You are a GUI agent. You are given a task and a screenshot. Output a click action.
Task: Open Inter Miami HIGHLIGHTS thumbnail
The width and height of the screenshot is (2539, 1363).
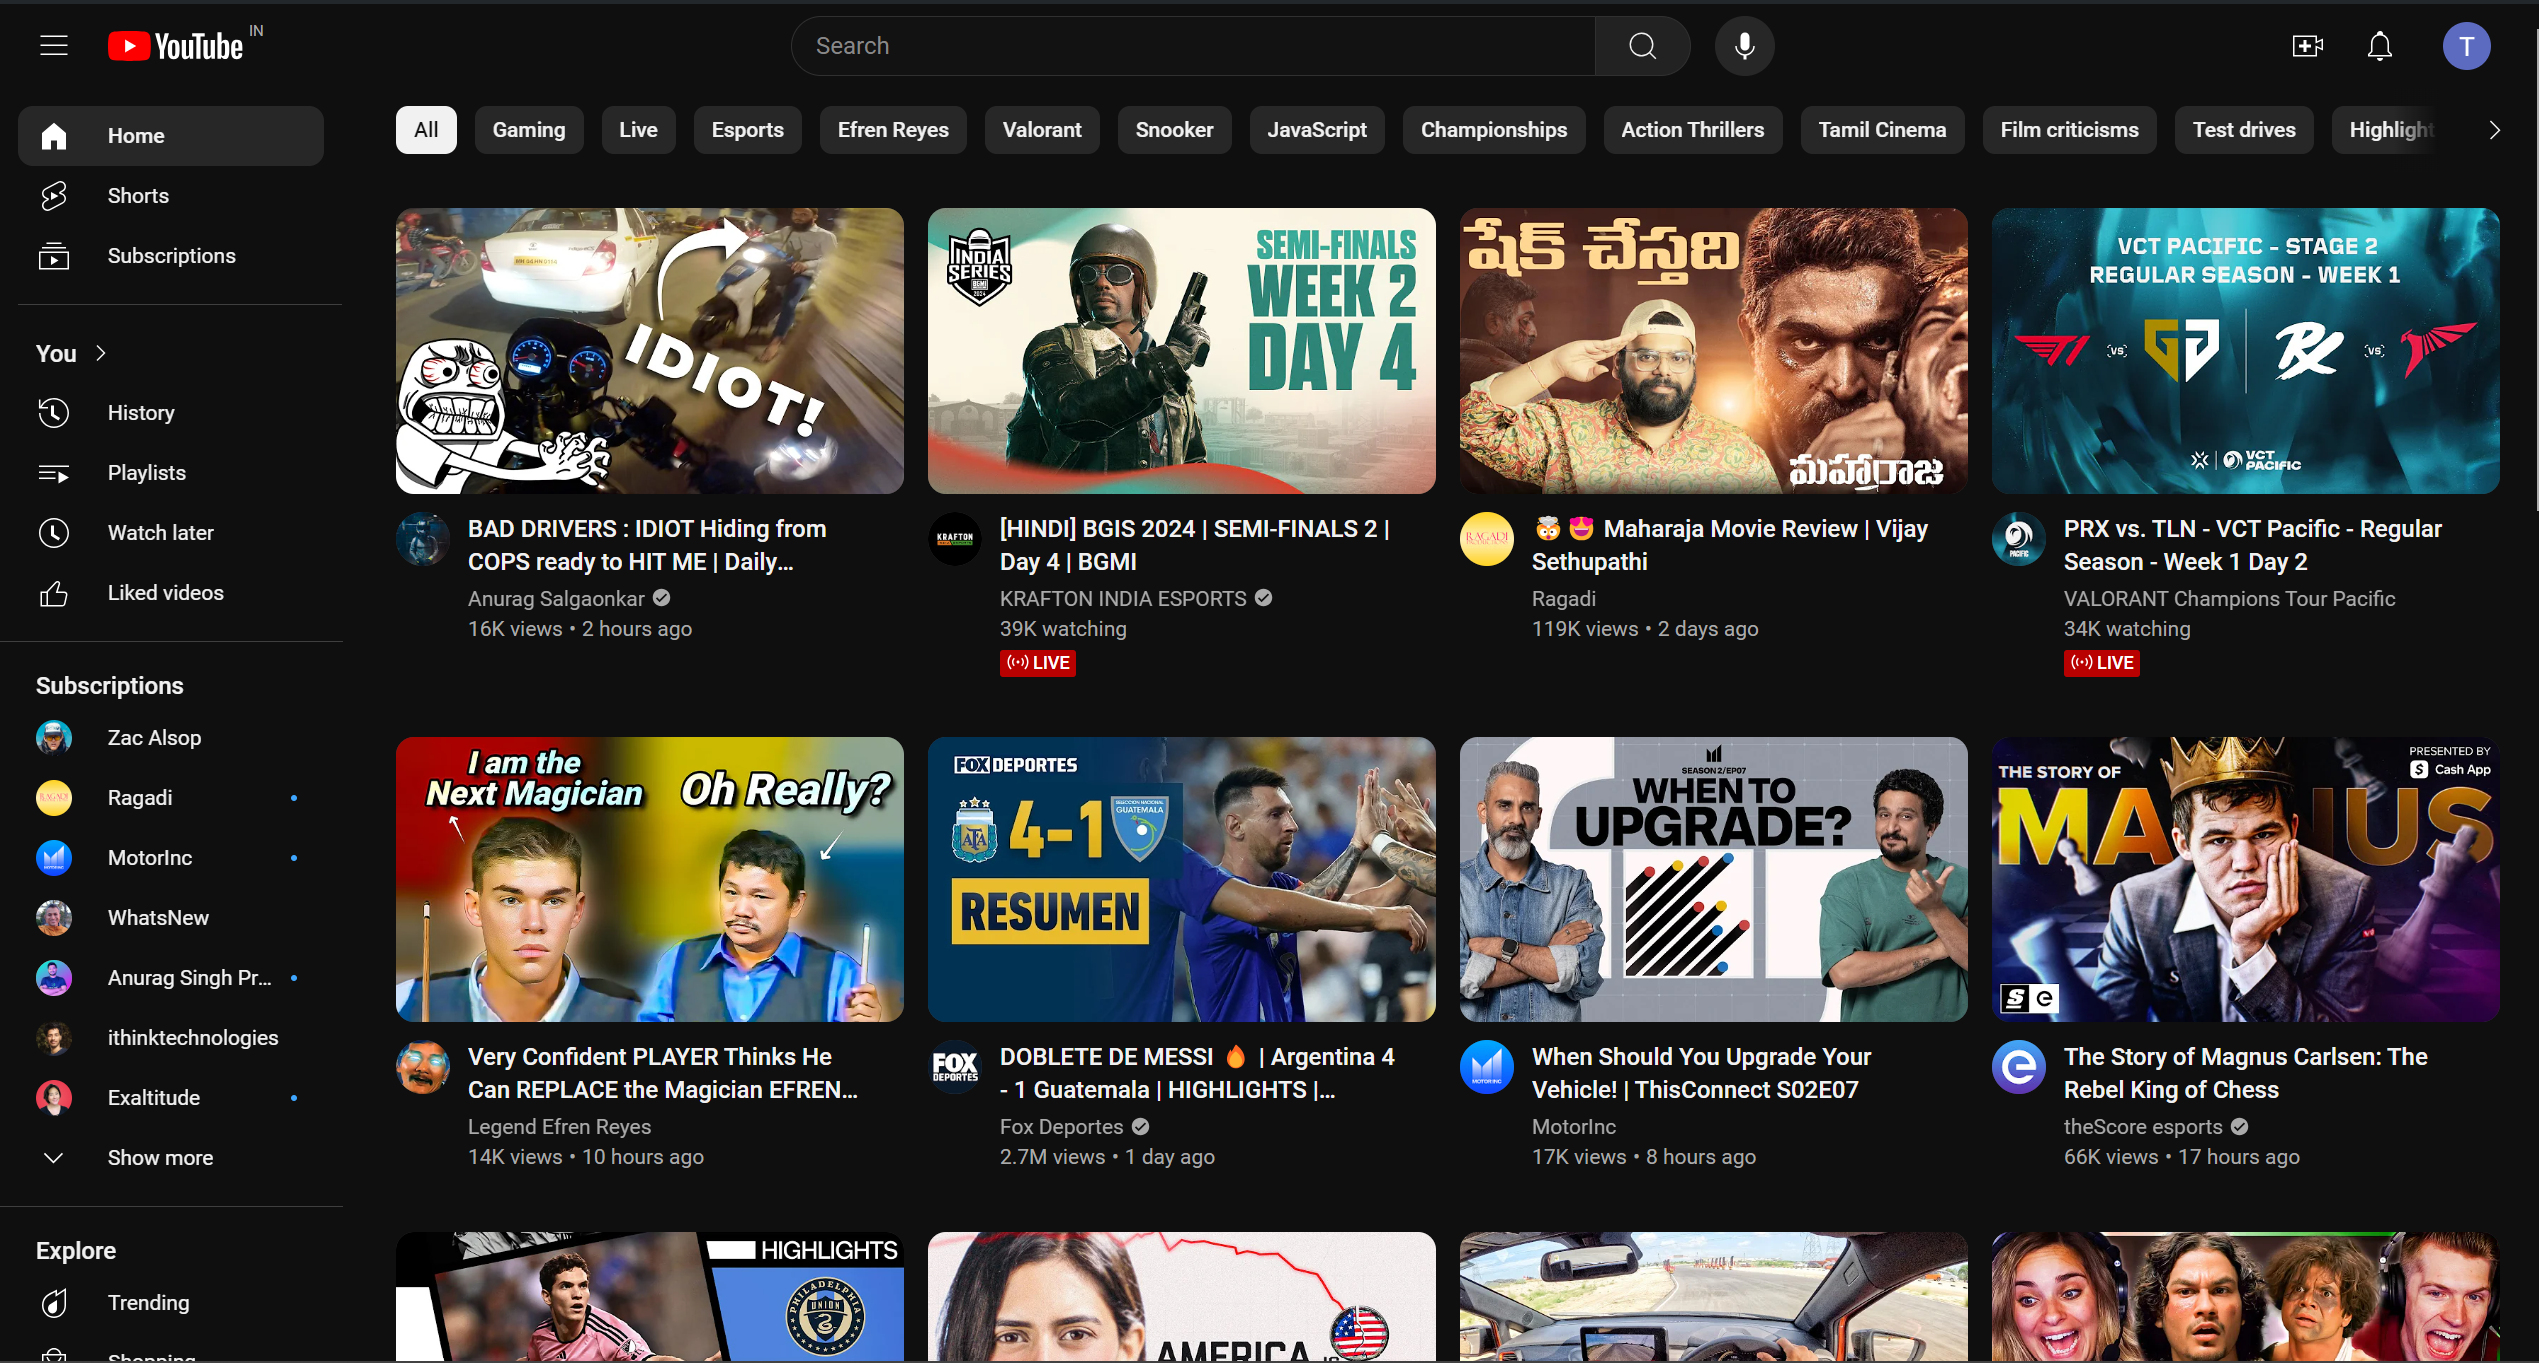pos(650,1296)
